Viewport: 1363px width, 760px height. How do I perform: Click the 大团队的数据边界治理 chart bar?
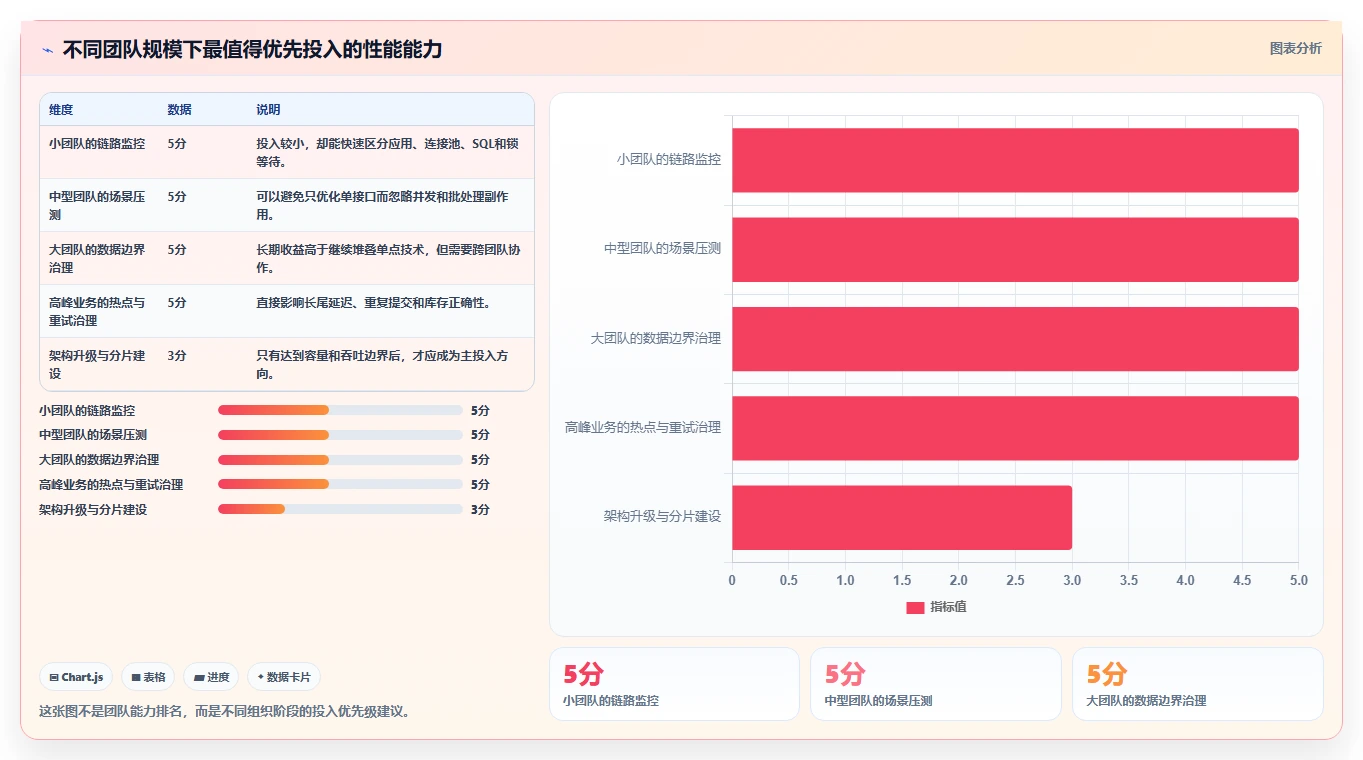pyautogui.click(x=1015, y=339)
